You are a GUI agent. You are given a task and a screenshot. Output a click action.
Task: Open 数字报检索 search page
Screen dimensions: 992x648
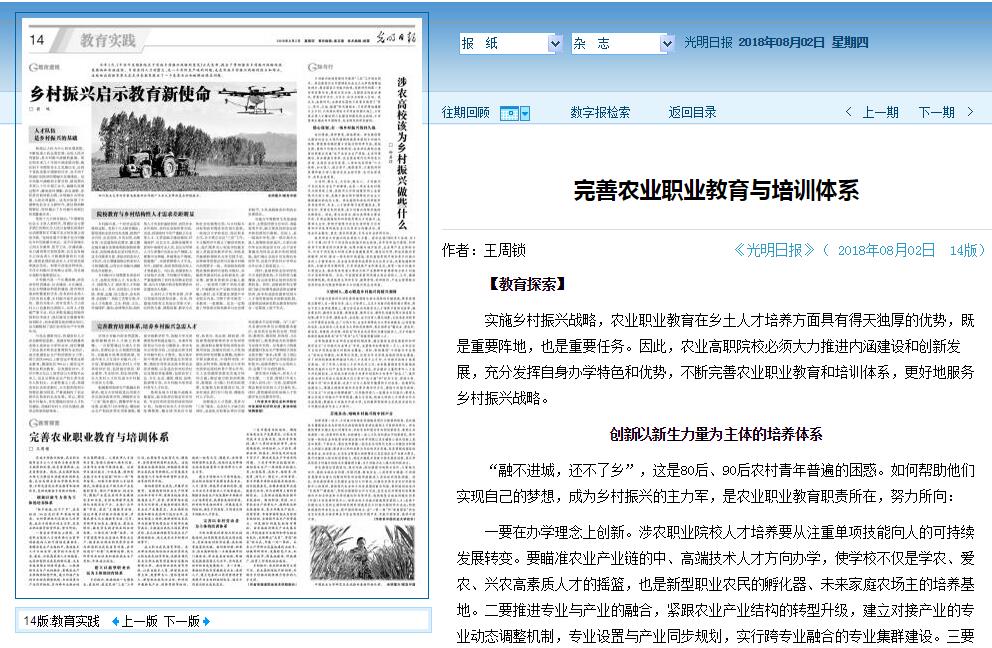click(600, 113)
